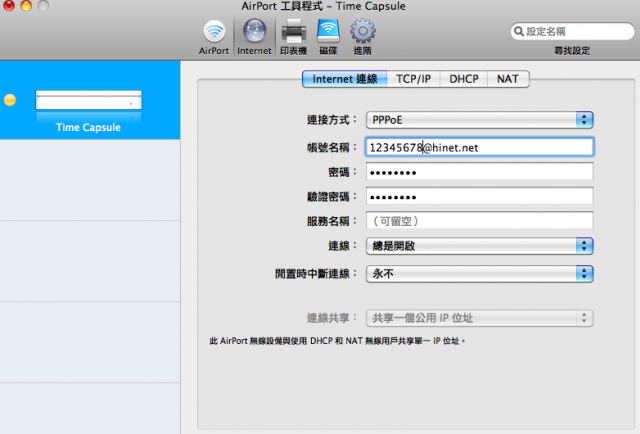This screenshot has width=640, height=434.
Task: Select the Time Capsule device image
Action: [x=89, y=100]
